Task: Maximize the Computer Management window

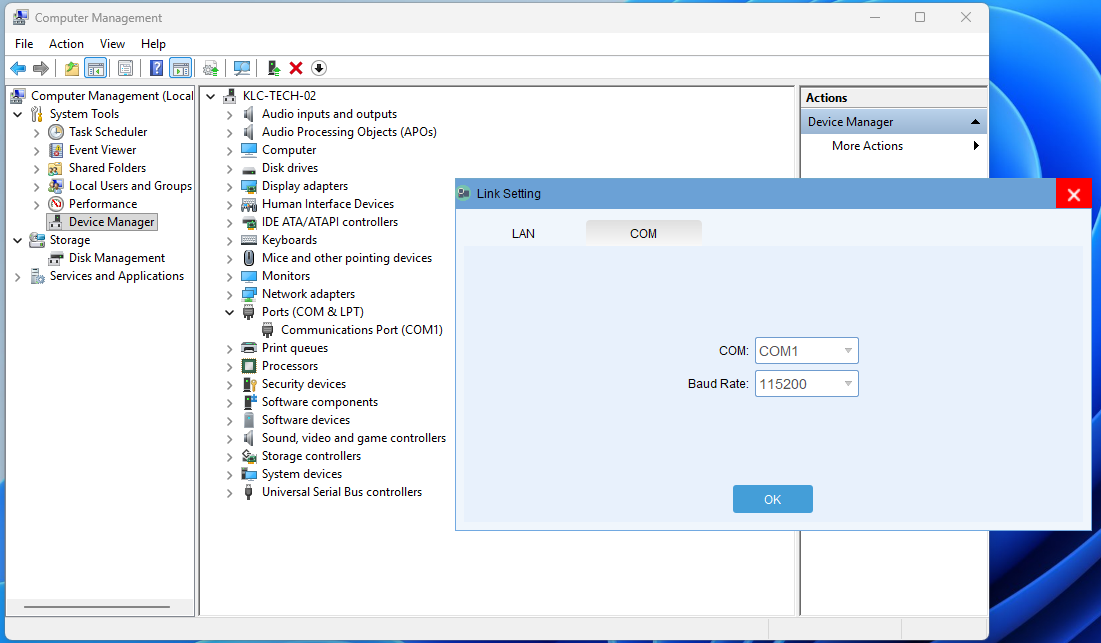Action: pyautogui.click(x=920, y=18)
